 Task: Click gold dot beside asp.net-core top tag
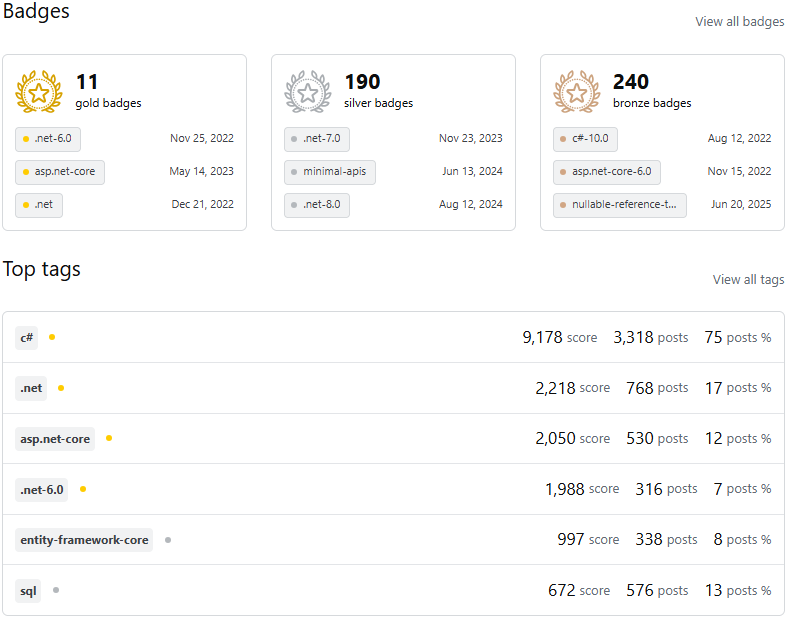coord(109,438)
